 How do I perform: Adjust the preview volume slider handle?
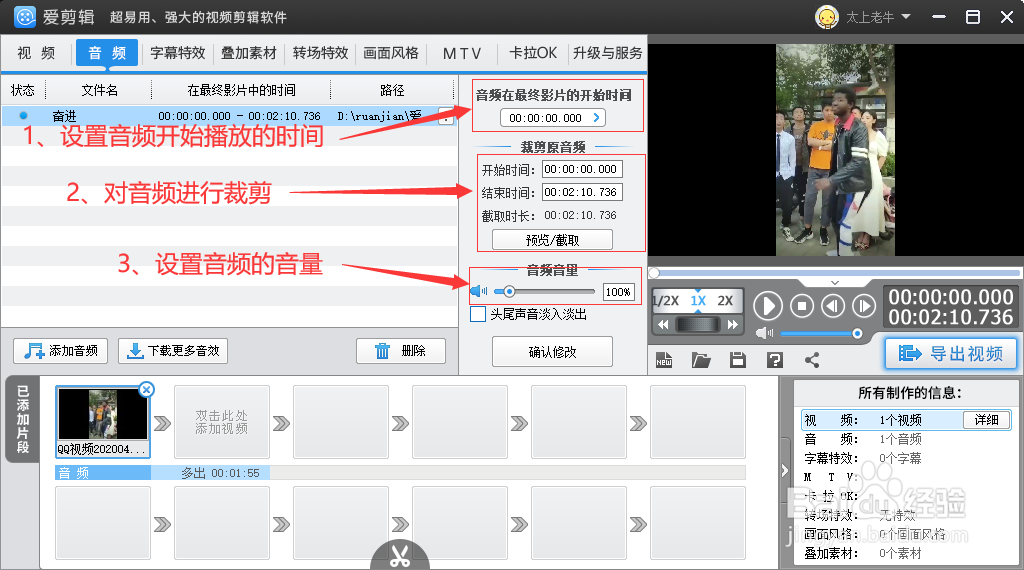pyautogui.click(x=857, y=334)
